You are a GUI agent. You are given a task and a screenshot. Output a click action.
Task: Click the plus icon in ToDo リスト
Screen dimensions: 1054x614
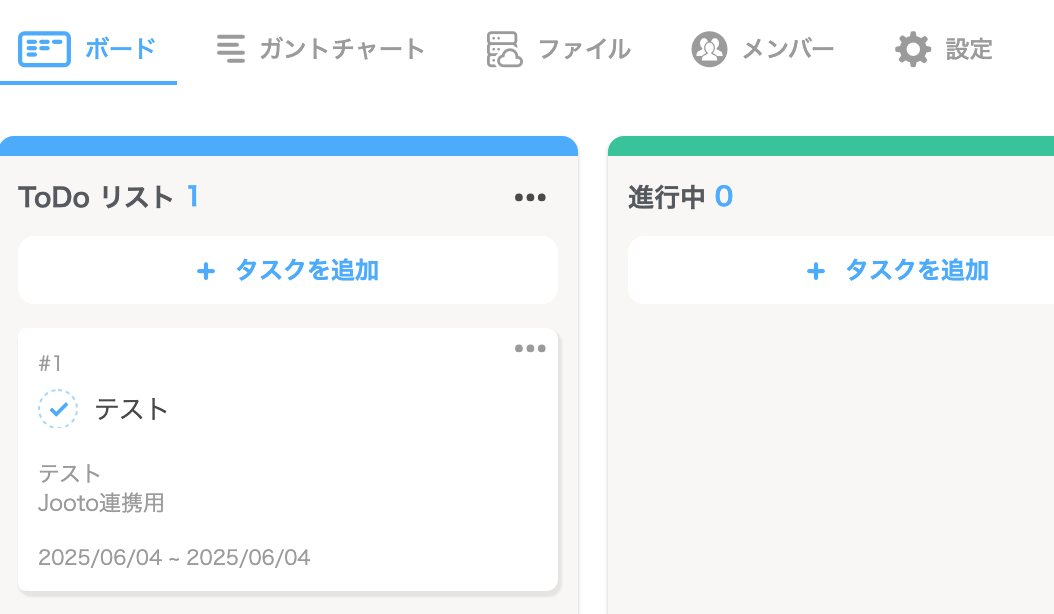(x=206, y=270)
